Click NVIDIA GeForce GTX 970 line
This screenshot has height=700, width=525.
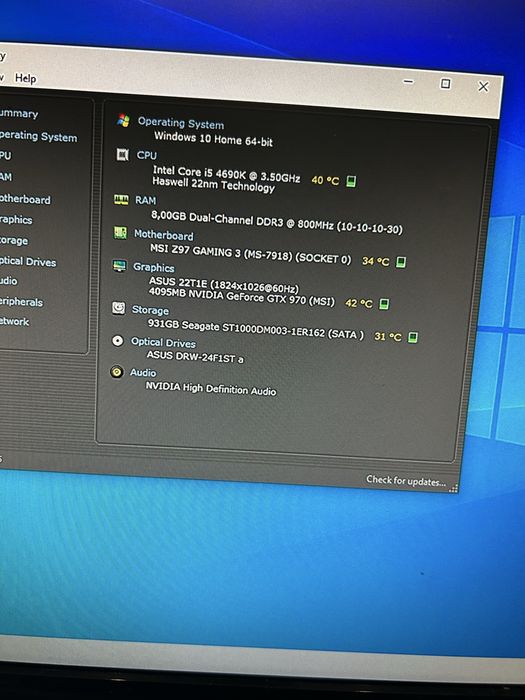242,296
